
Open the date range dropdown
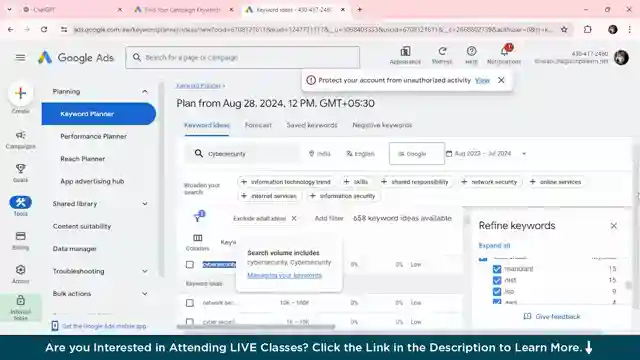[486, 154]
